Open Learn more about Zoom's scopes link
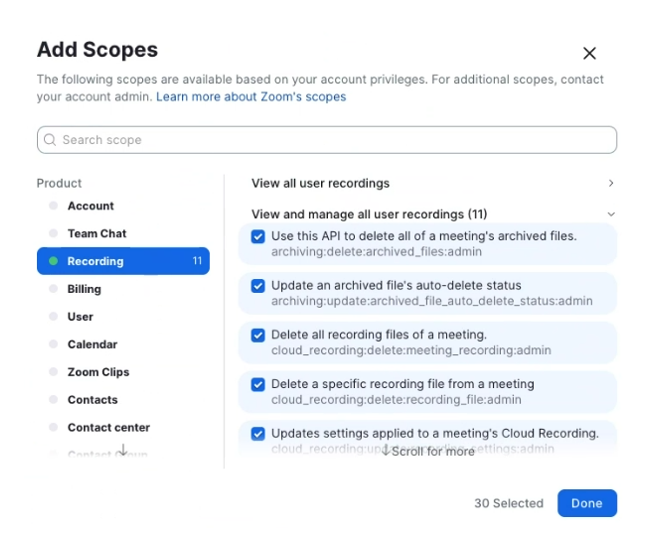Image resolution: width=650 pixels, height=548 pixels. (x=251, y=97)
